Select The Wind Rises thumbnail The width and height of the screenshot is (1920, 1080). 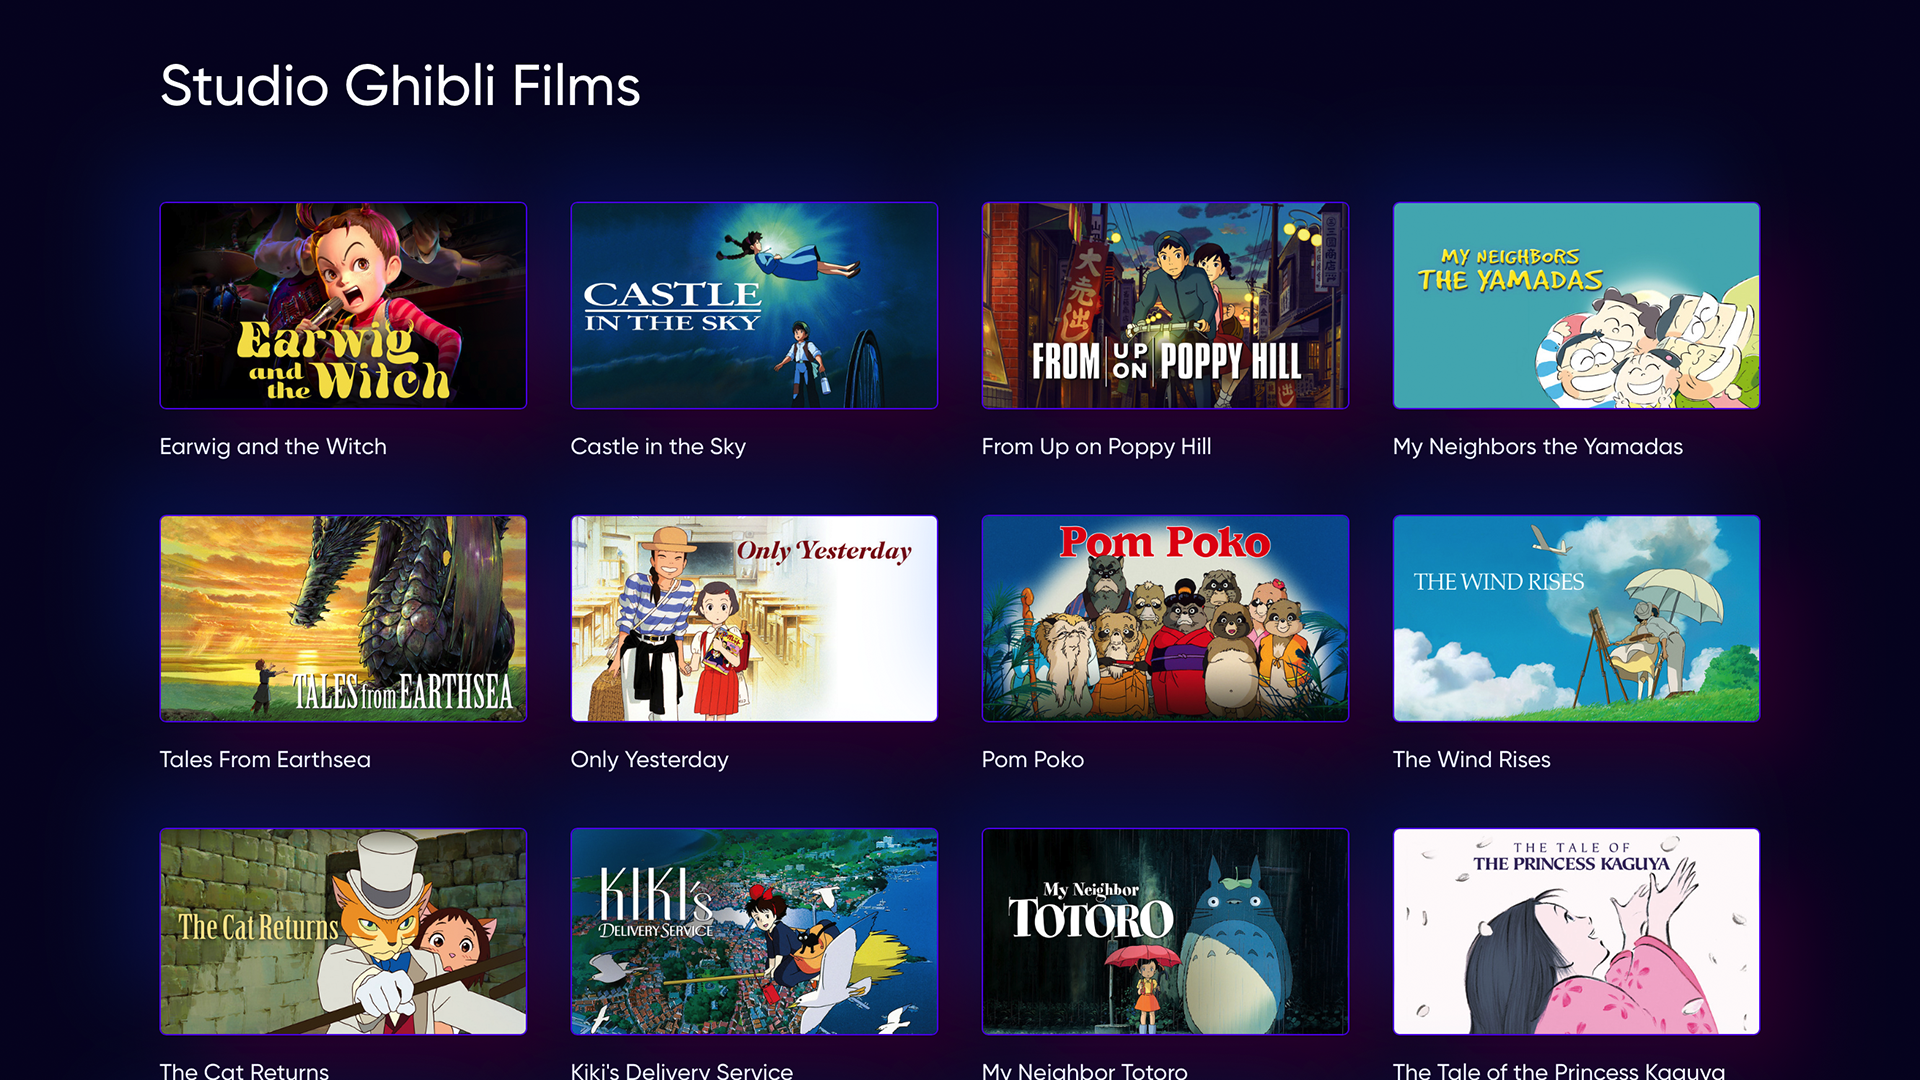pyautogui.click(x=1576, y=618)
